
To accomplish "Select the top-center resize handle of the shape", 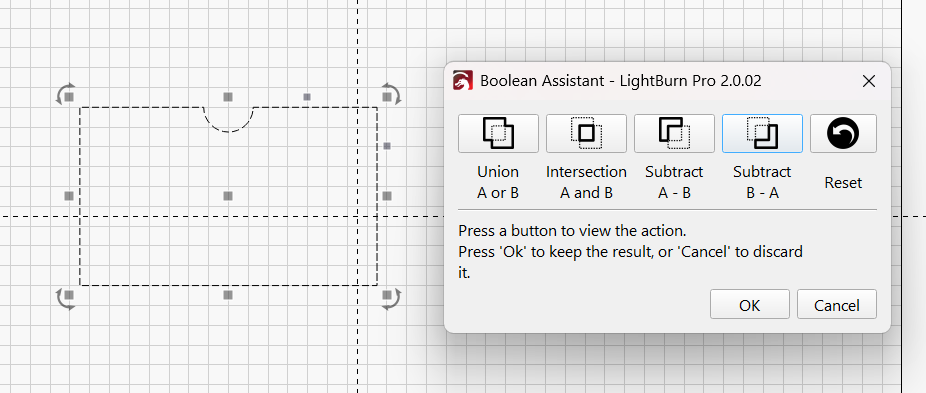I will pos(228,96).
